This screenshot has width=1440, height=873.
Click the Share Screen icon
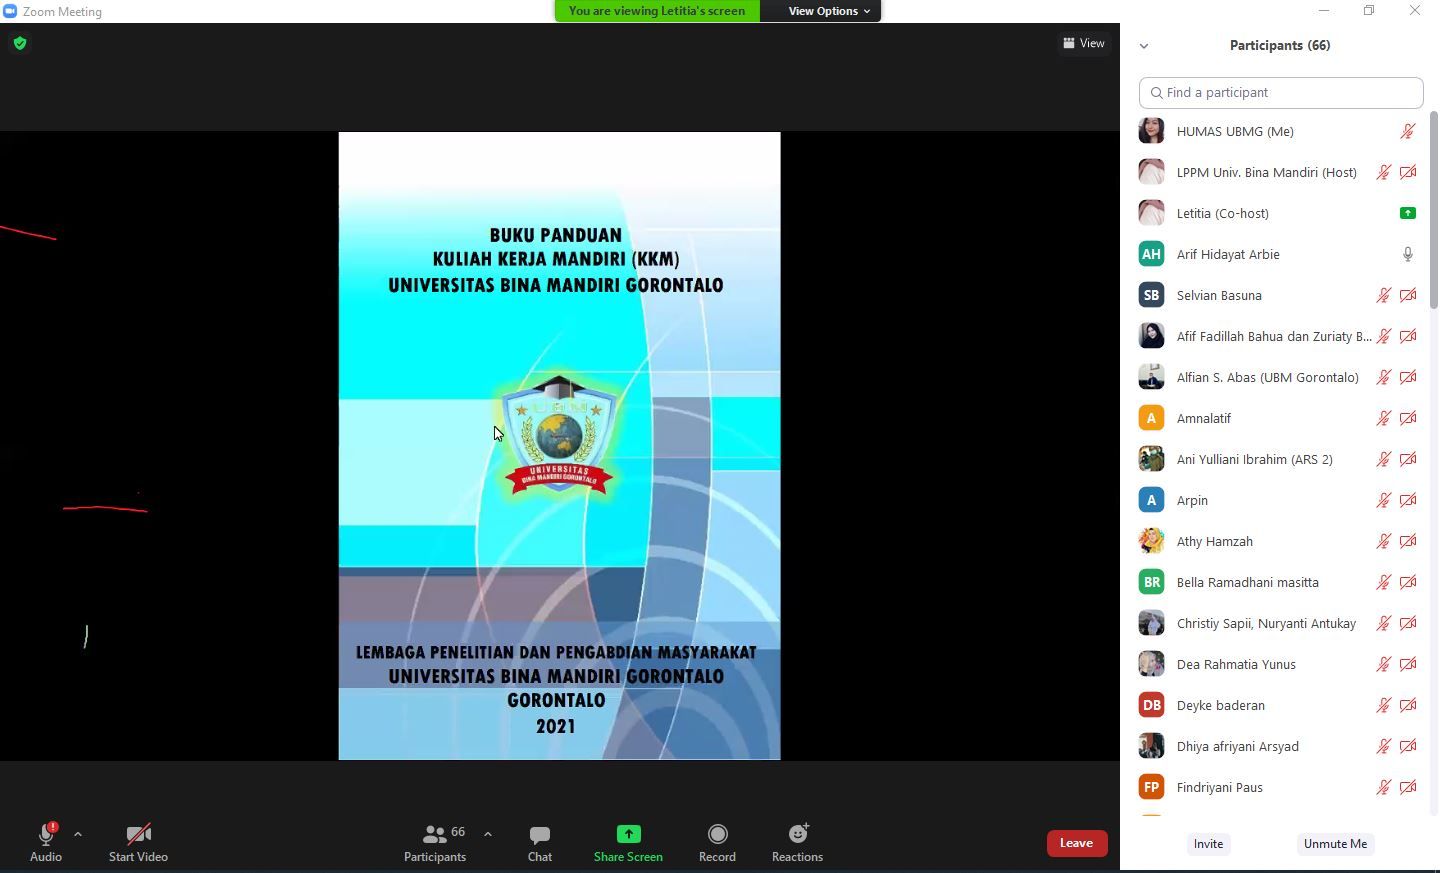(628, 835)
